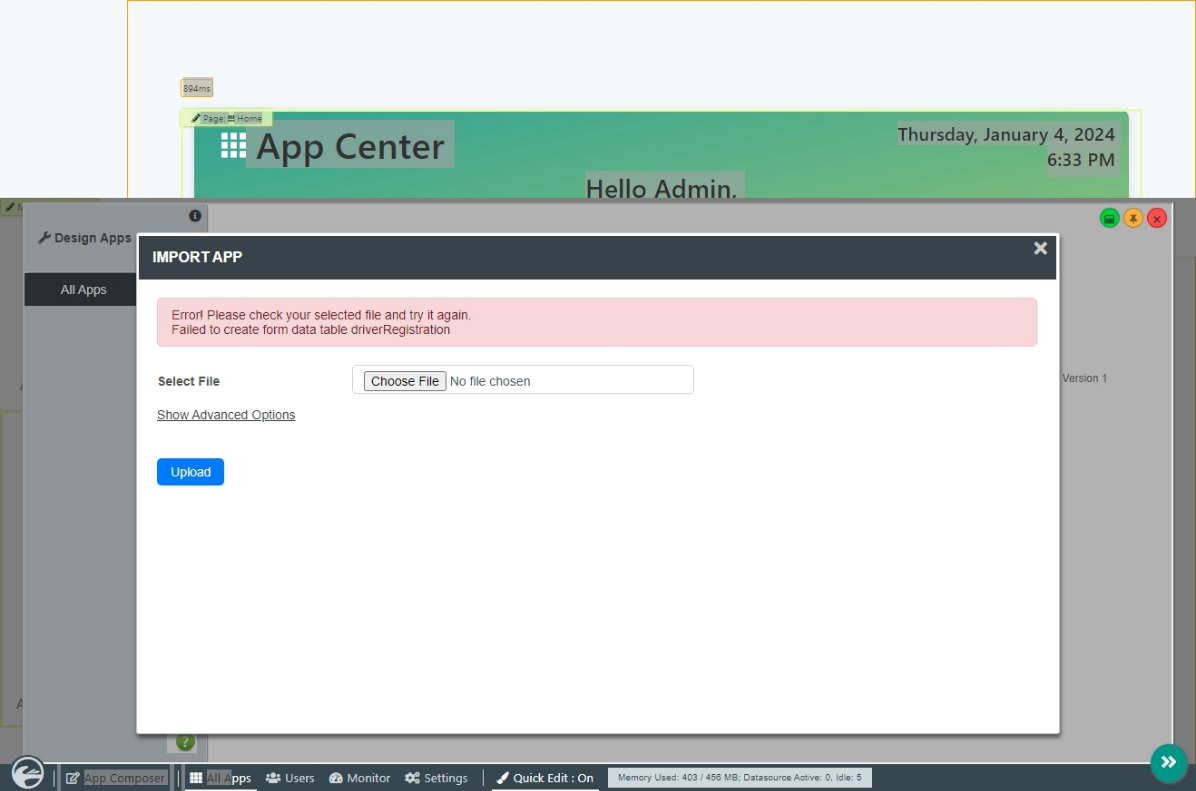Click the green dock window button
The height and width of the screenshot is (791, 1196).
tap(1109, 219)
